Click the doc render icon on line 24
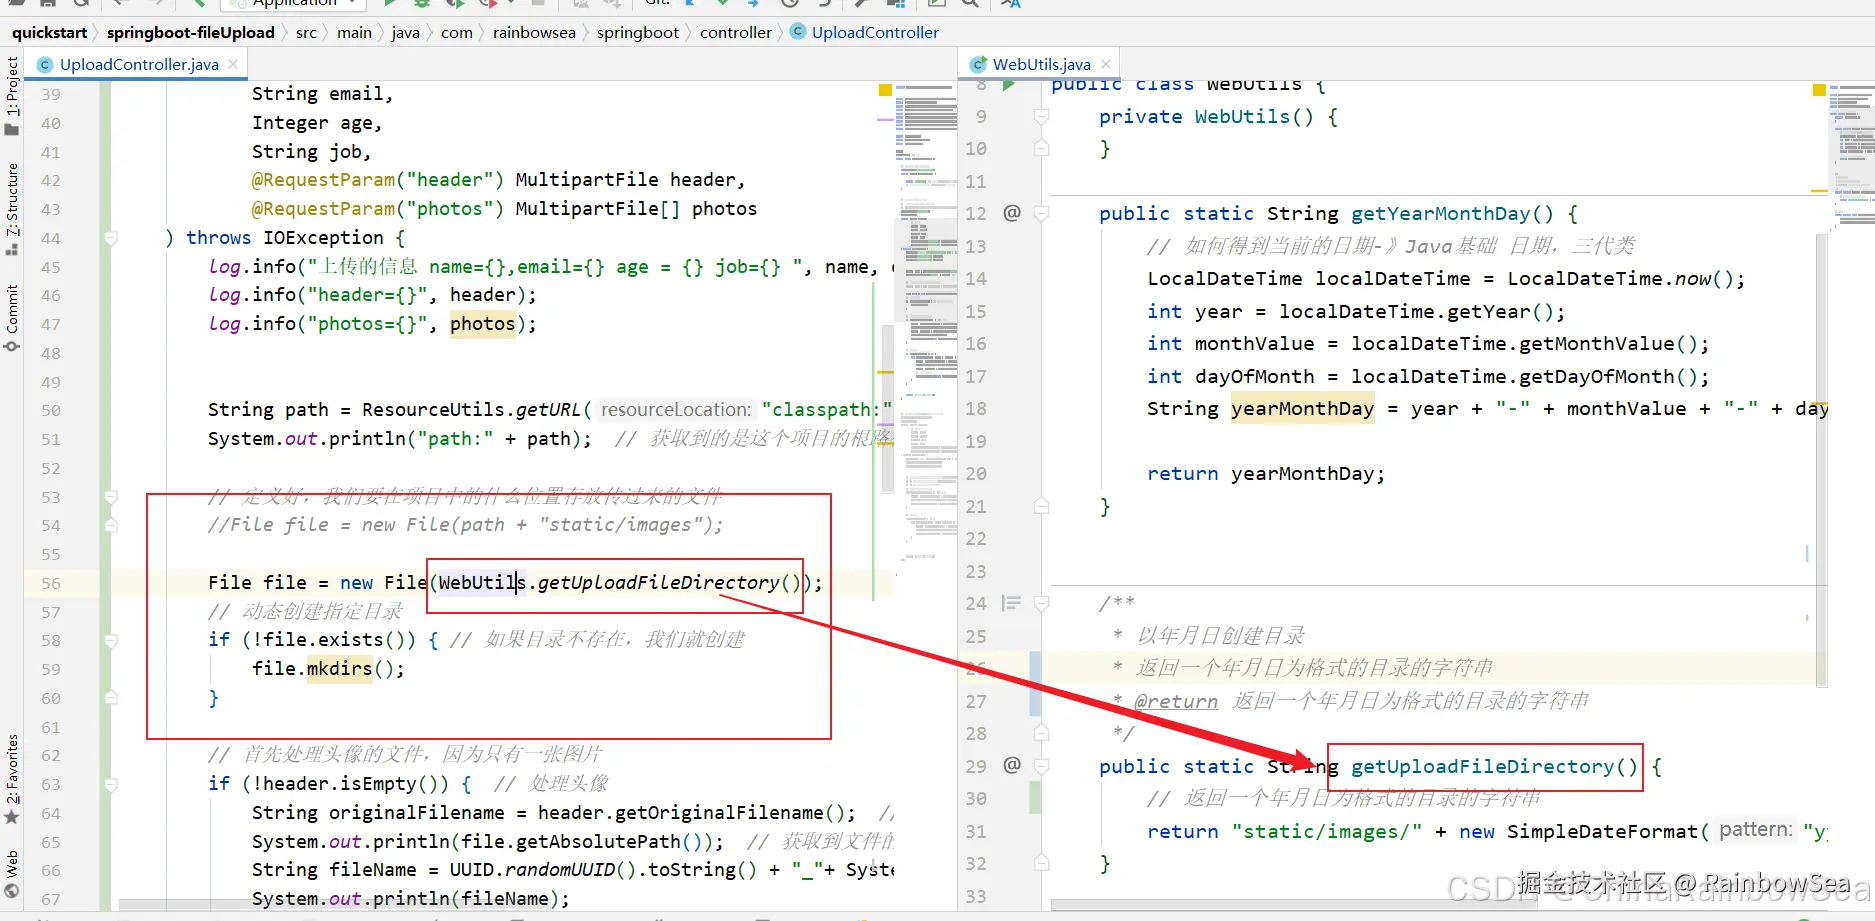The height and width of the screenshot is (921, 1875). pyautogui.click(x=1012, y=603)
